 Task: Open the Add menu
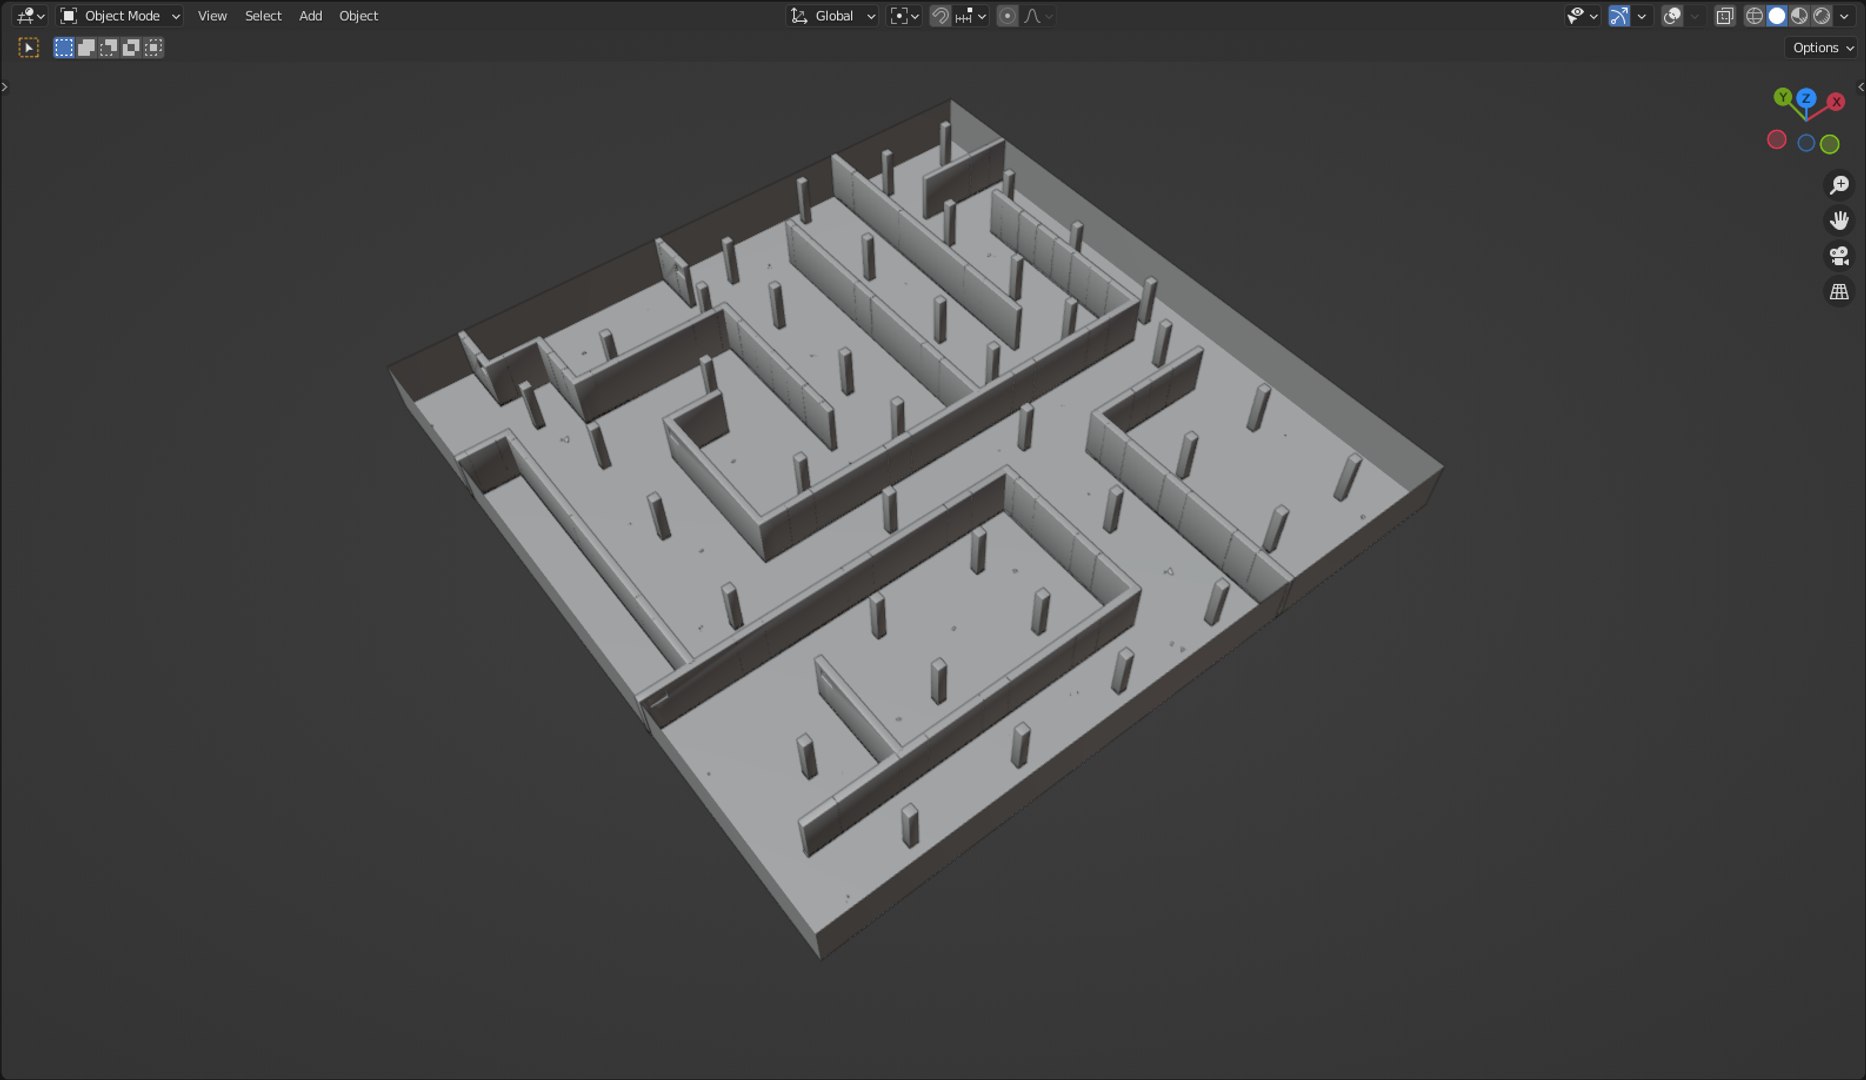click(x=311, y=16)
